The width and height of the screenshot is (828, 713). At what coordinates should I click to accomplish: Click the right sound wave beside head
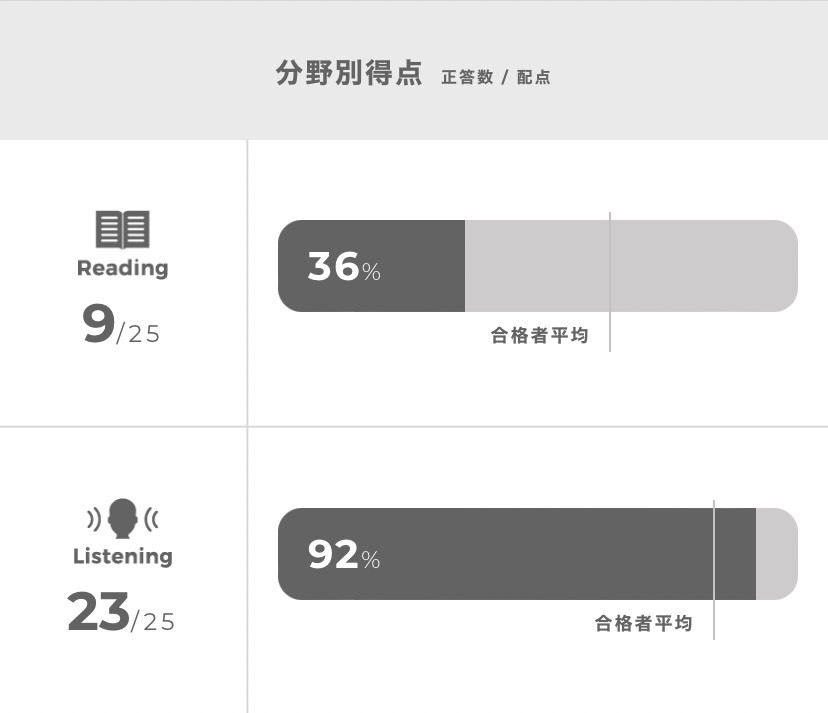(151, 519)
